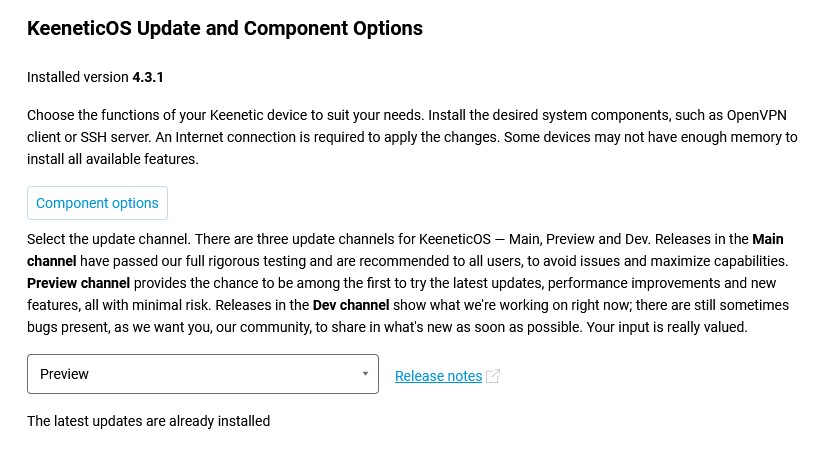This screenshot has width=829, height=455.
Task: Select the 4.3.1 version number
Action: click(148, 77)
